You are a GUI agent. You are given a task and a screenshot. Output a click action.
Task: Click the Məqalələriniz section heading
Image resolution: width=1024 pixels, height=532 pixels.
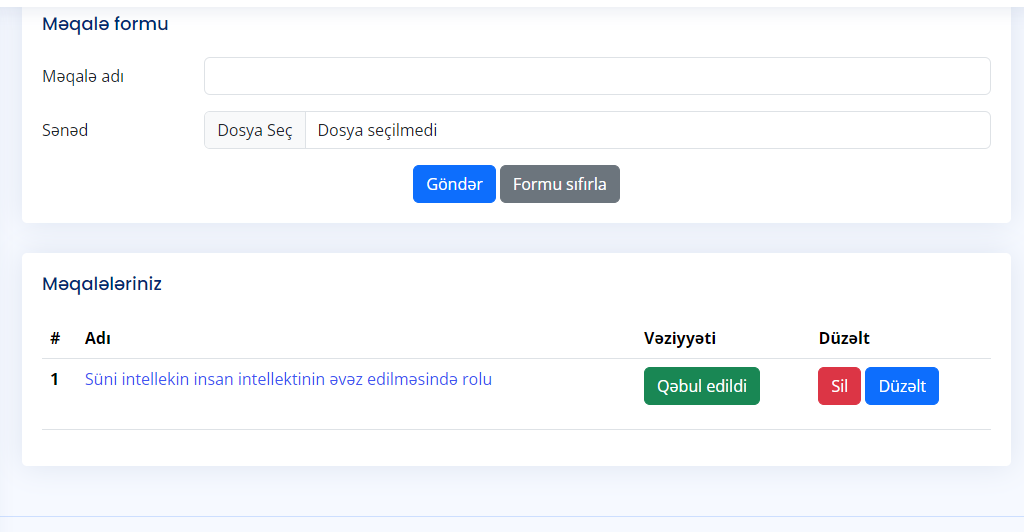click(102, 284)
